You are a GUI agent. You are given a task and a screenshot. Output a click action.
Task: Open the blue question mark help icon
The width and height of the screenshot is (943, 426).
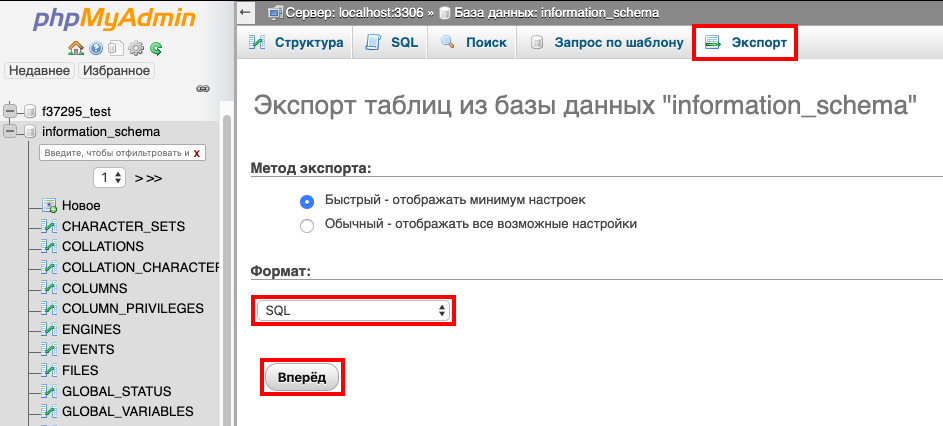pyautogui.click(x=96, y=48)
